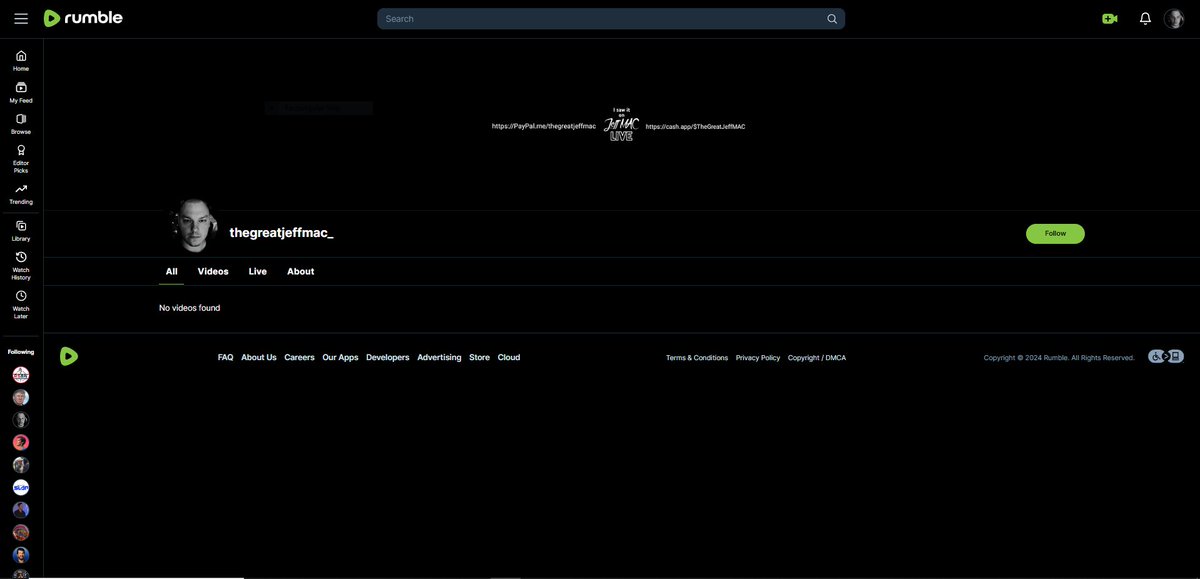Open Browse in sidebar
Viewport: 1200px width, 579px height.
[21, 124]
